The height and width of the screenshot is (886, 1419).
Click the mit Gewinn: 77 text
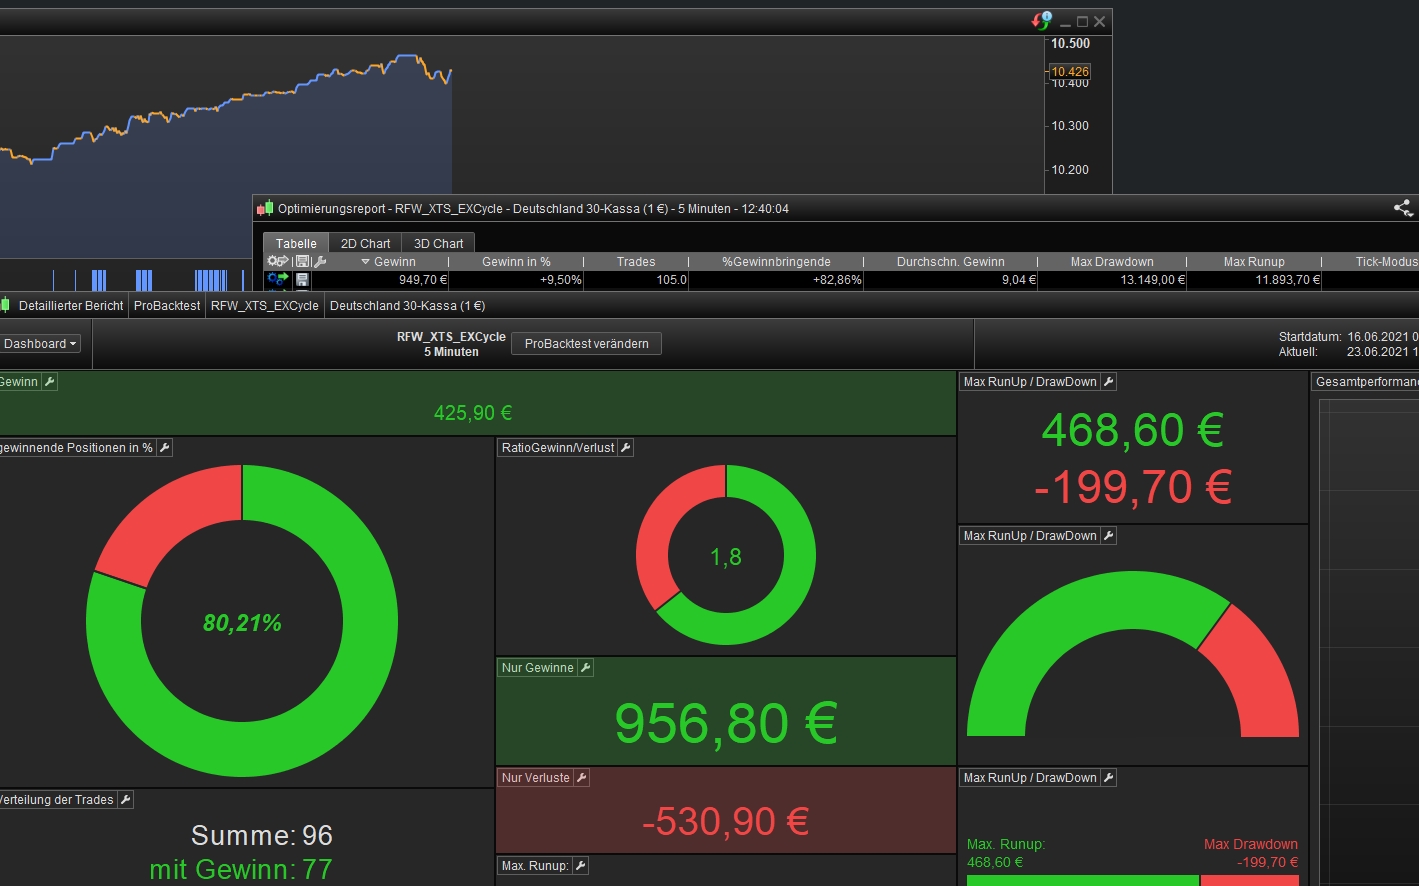(x=241, y=870)
